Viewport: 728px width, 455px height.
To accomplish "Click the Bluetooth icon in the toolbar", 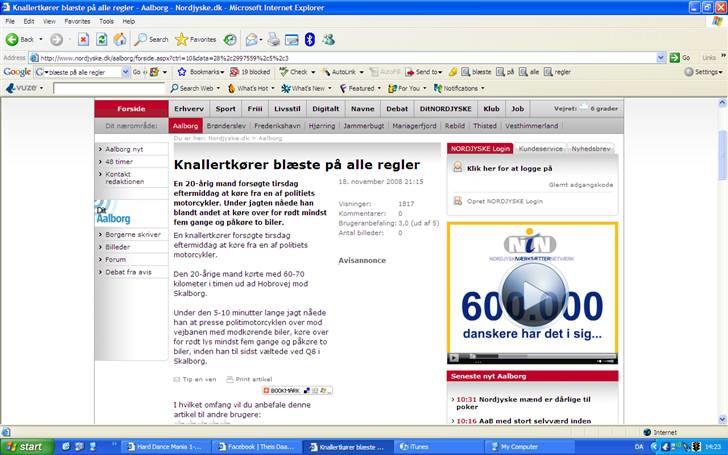I will coord(310,39).
